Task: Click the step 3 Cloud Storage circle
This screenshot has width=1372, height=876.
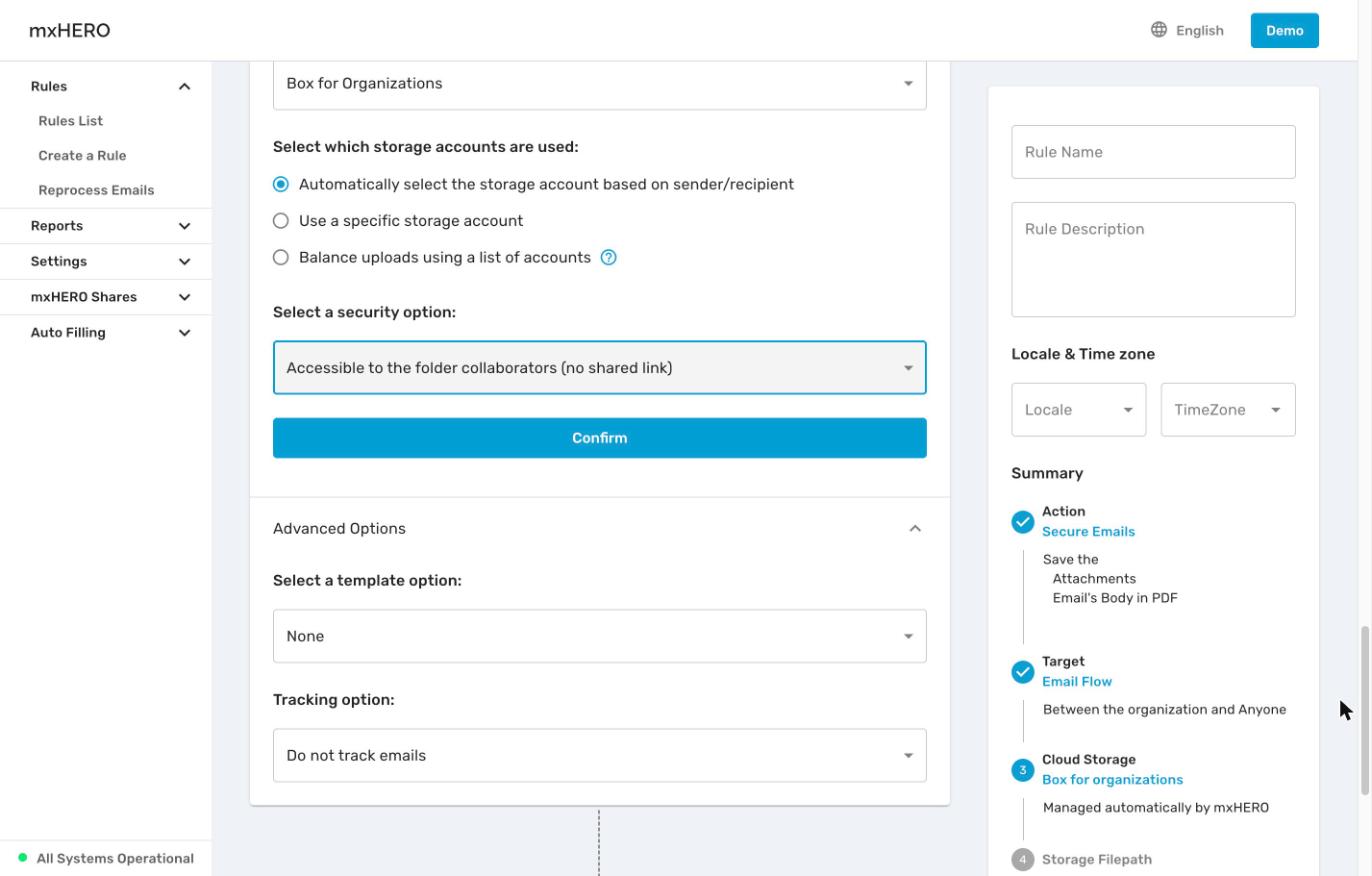Action: [1022, 770]
